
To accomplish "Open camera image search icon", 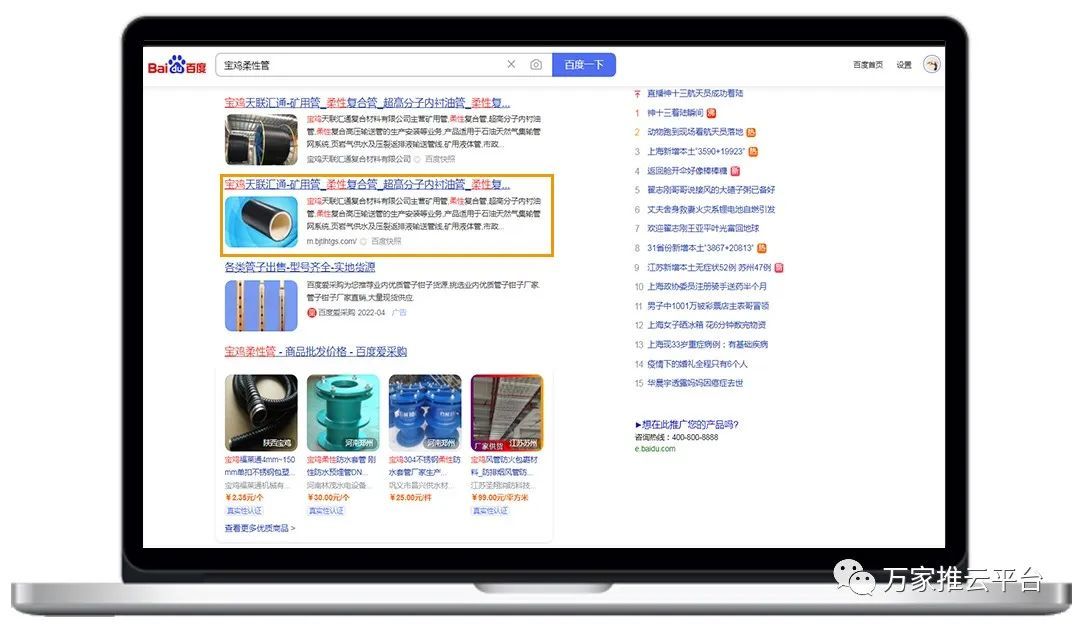I will tap(536, 65).
